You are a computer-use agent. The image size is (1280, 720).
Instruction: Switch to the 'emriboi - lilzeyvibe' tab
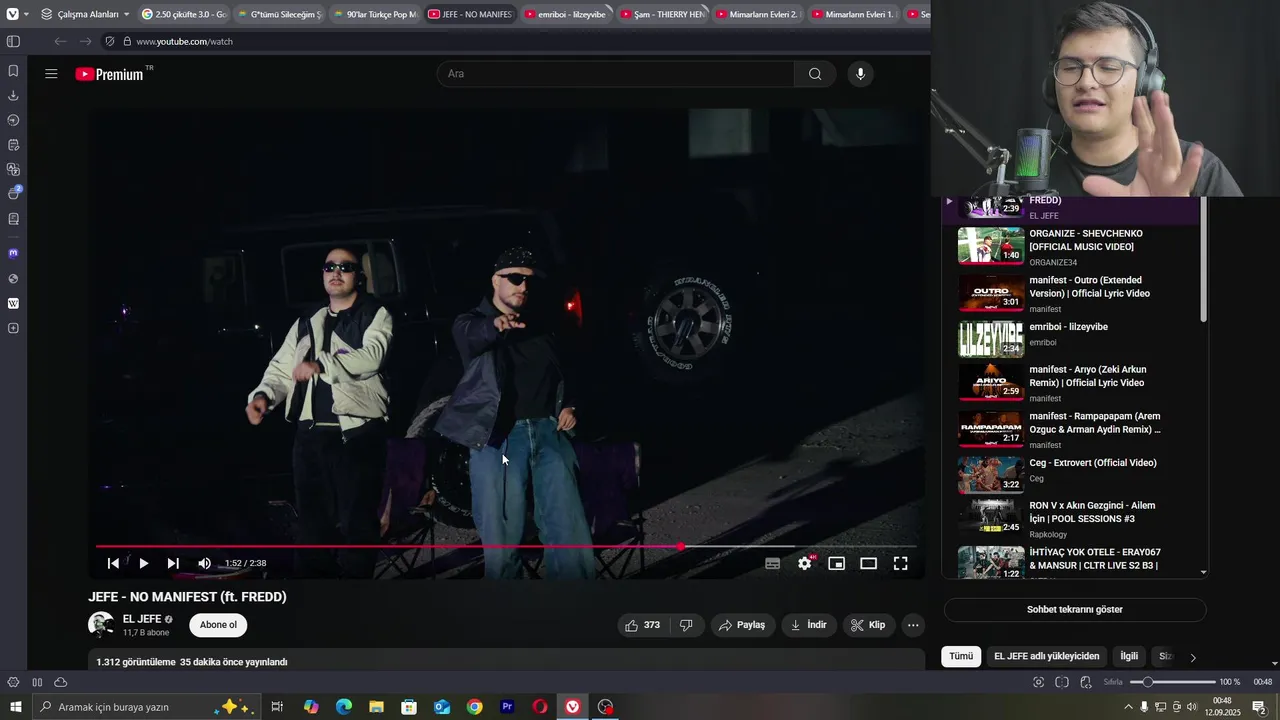coord(565,14)
